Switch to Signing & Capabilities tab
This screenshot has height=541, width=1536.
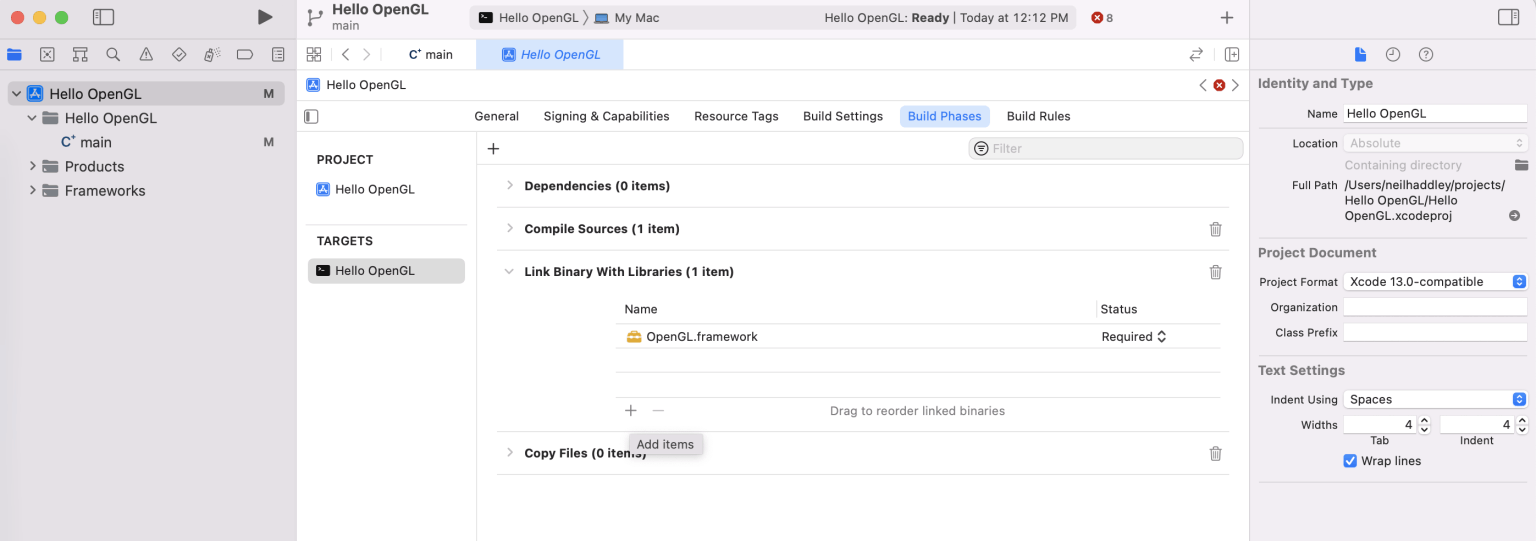tap(606, 116)
